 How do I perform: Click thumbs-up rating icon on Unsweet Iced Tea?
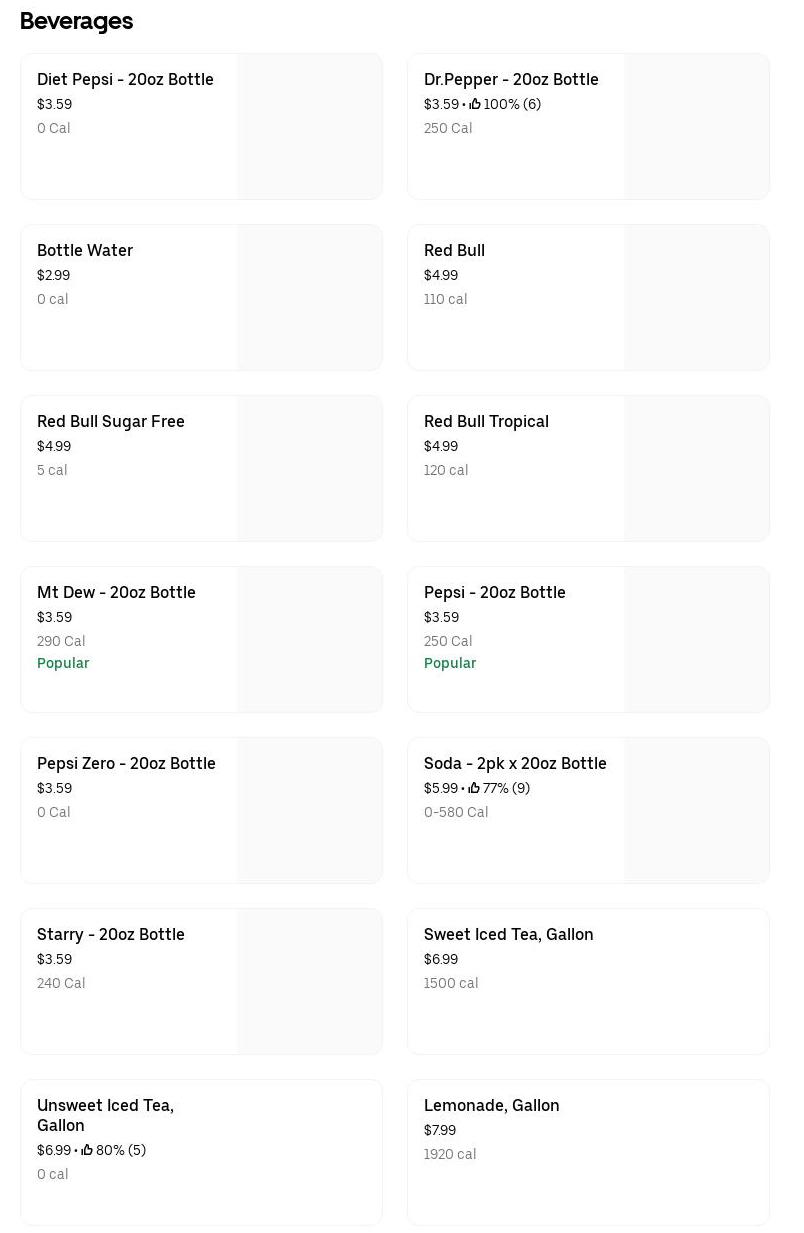(x=87, y=1150)
